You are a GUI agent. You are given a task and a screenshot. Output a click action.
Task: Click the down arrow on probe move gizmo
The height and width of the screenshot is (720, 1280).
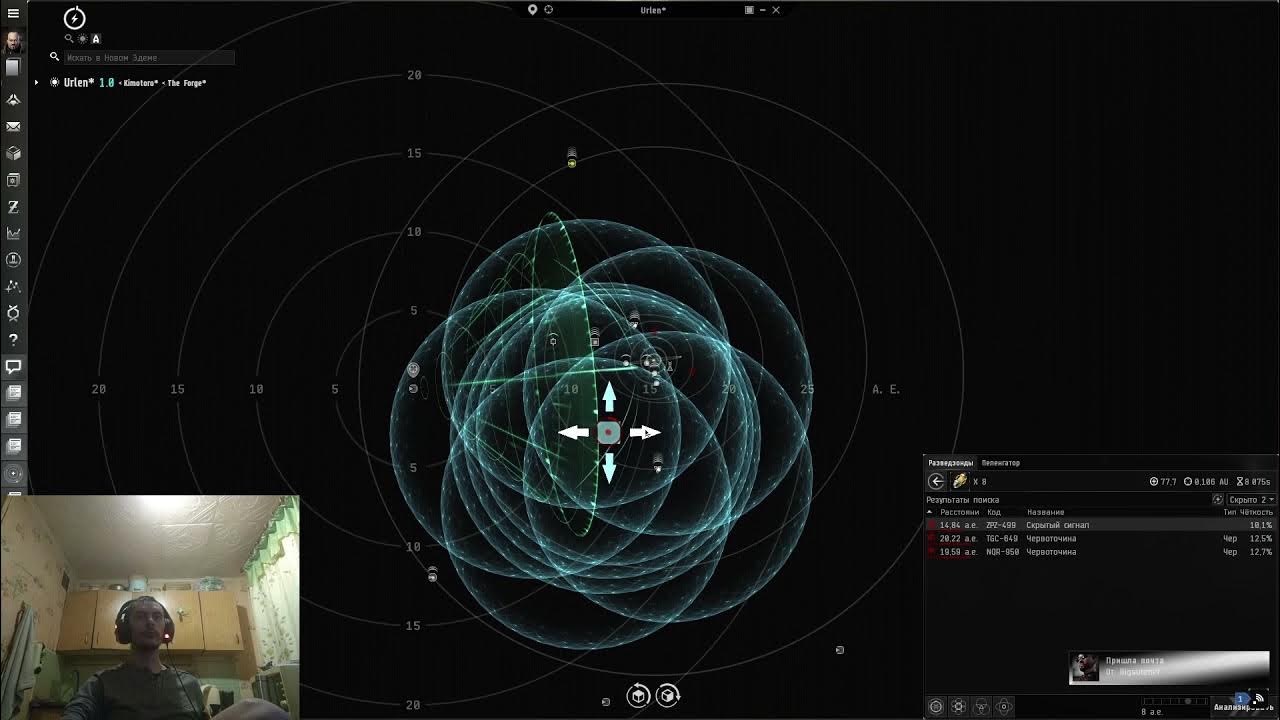609,467
